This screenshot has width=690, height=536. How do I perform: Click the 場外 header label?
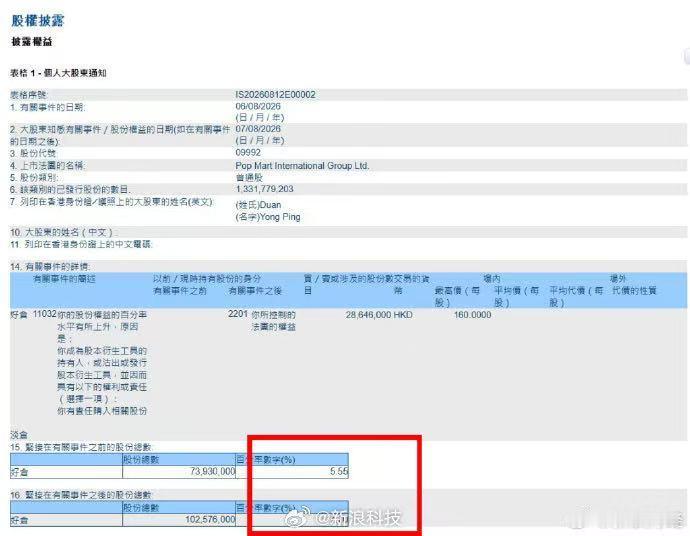click(618, 279)
